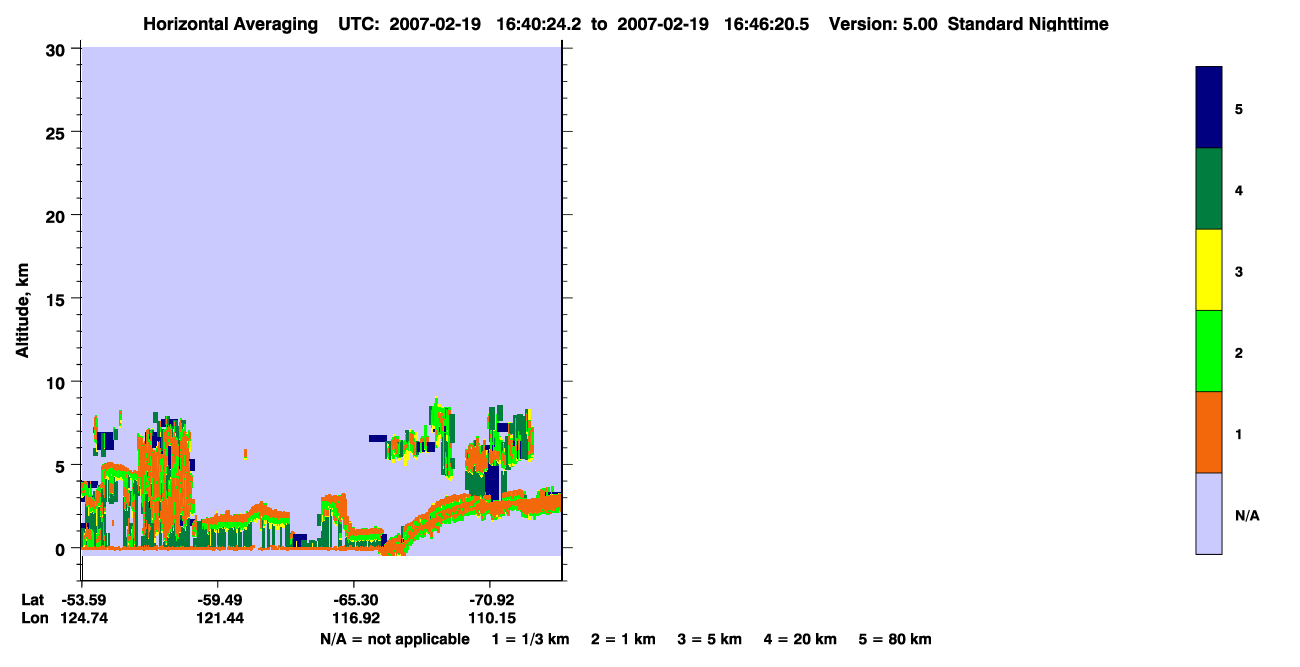Click 'Standard Nighttime' in the title
Viewport: 1300px width, 667px height.
1028,24
